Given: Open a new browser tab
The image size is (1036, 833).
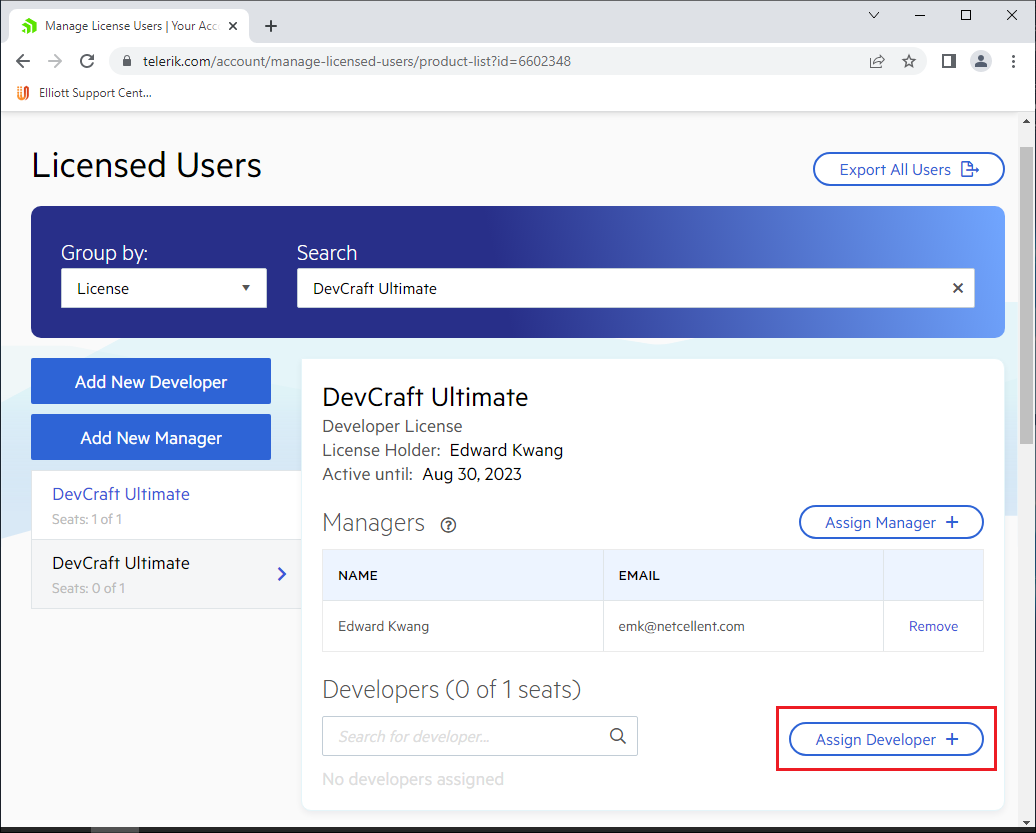Looking at the screenshot, I should click(270, 26).
